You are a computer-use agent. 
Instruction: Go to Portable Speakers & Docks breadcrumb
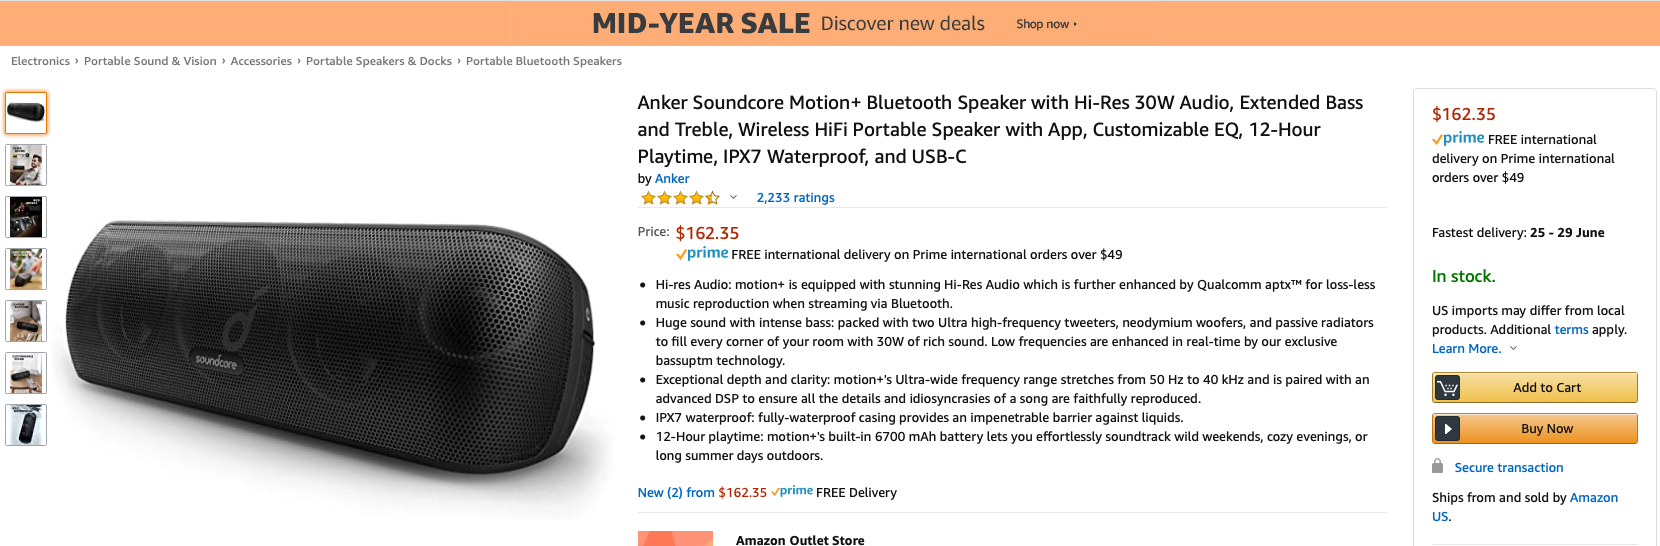pos(379,61)
